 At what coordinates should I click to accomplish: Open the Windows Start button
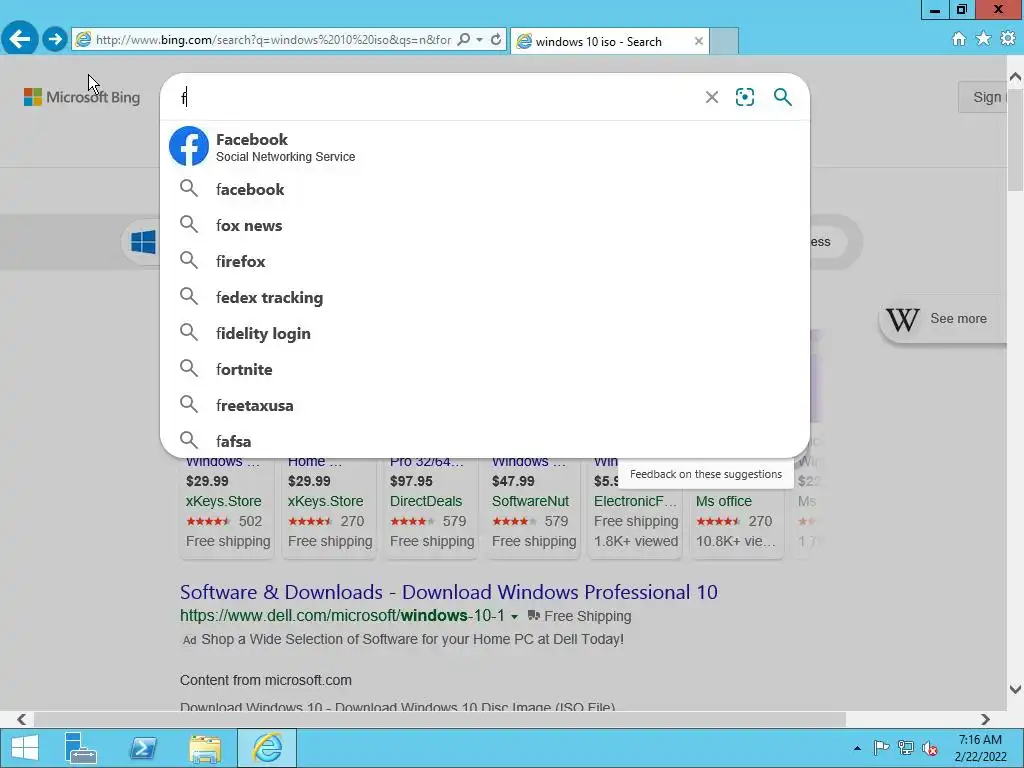click(25, 748)
